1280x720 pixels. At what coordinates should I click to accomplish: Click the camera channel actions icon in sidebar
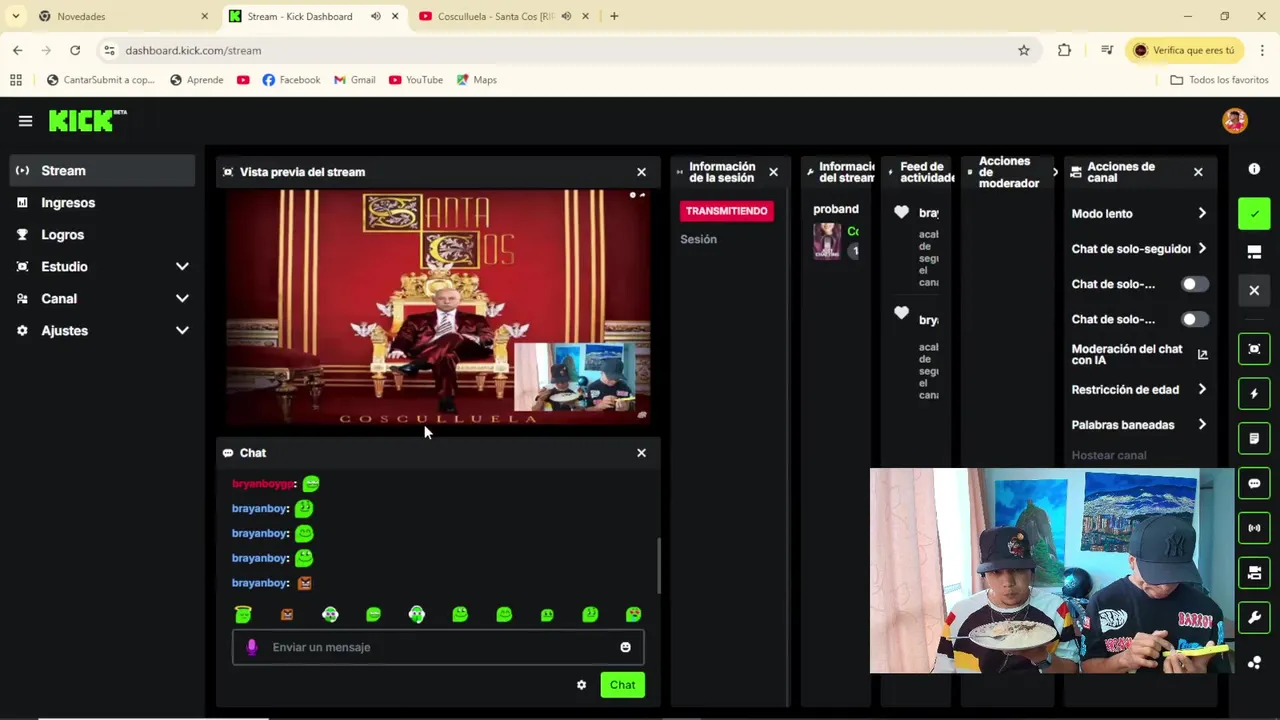point(1254,573)
